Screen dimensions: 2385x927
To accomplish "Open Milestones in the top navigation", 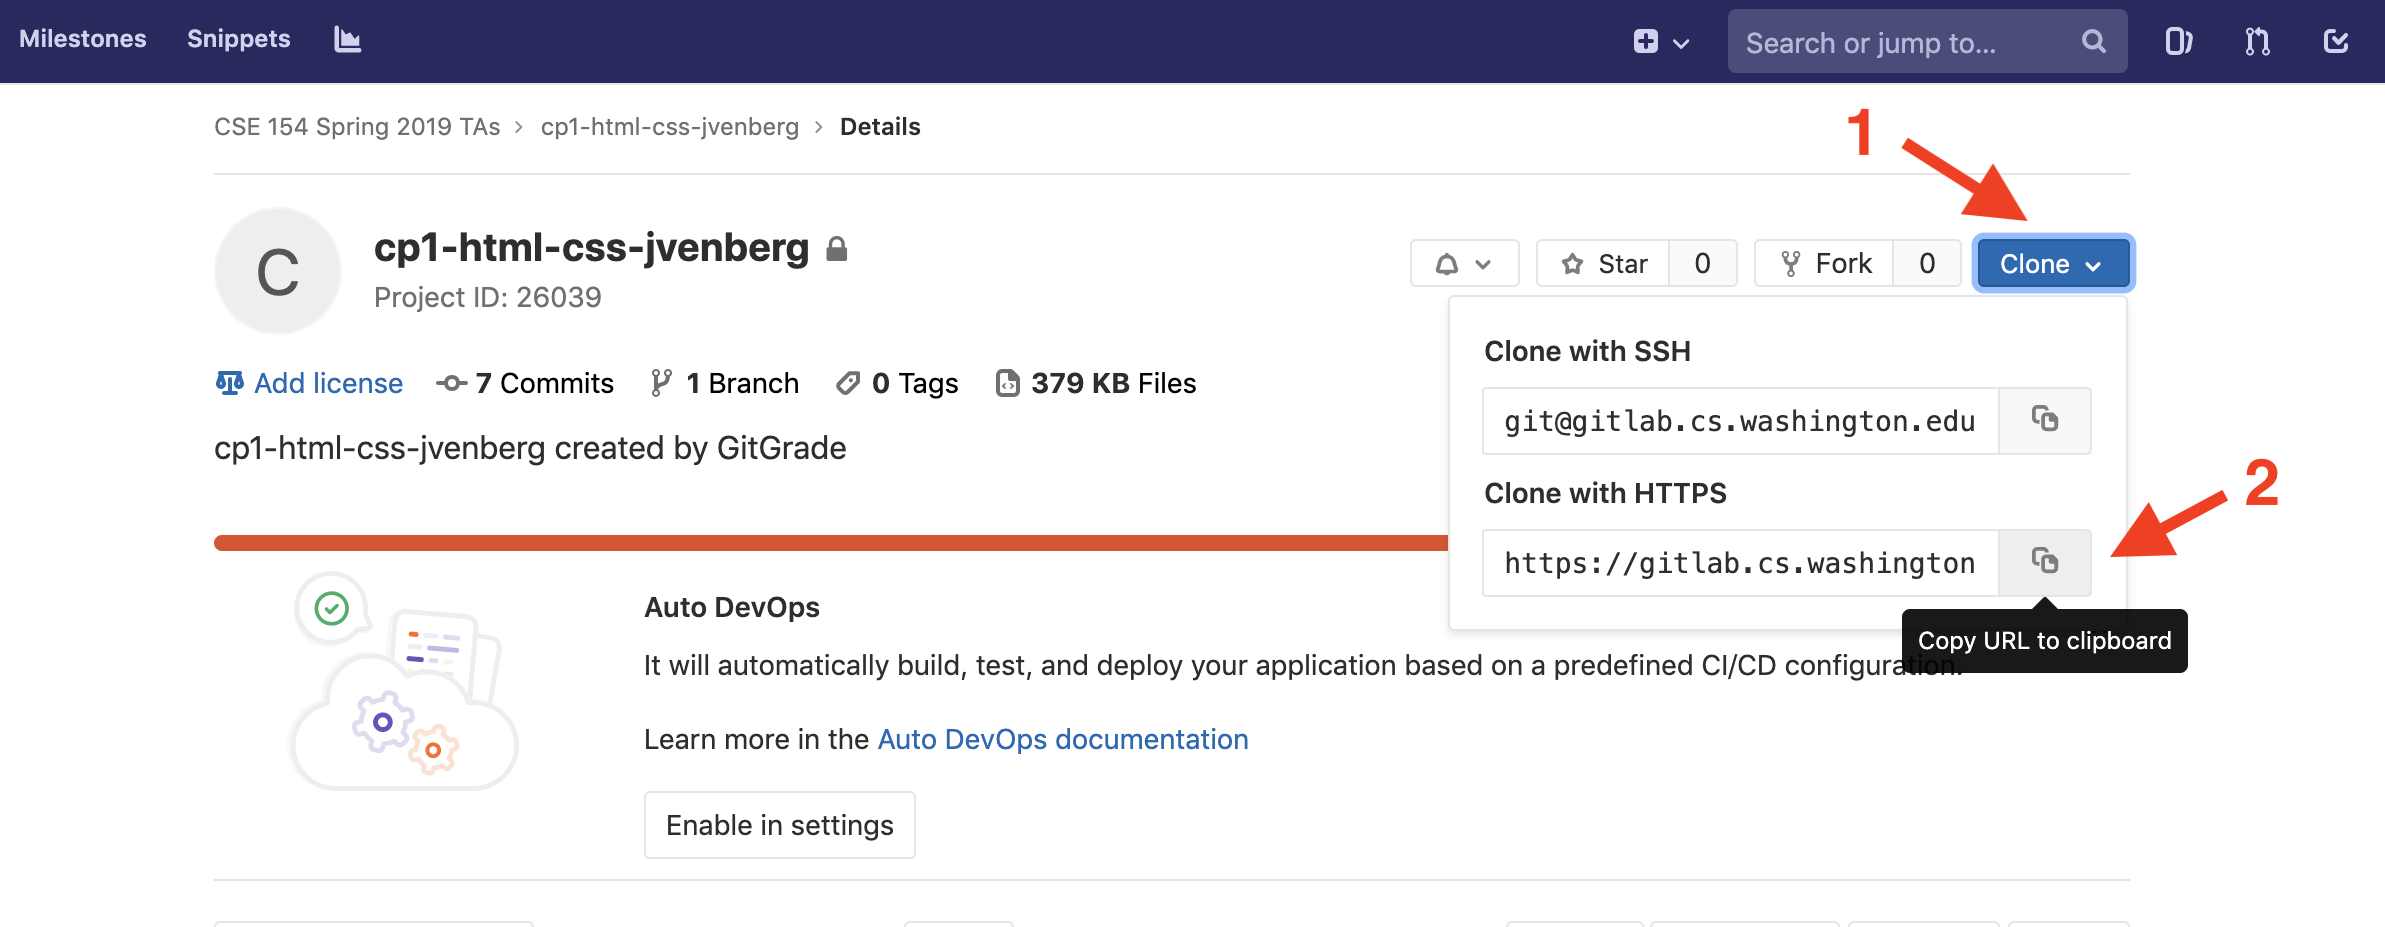I will [83, 39].
